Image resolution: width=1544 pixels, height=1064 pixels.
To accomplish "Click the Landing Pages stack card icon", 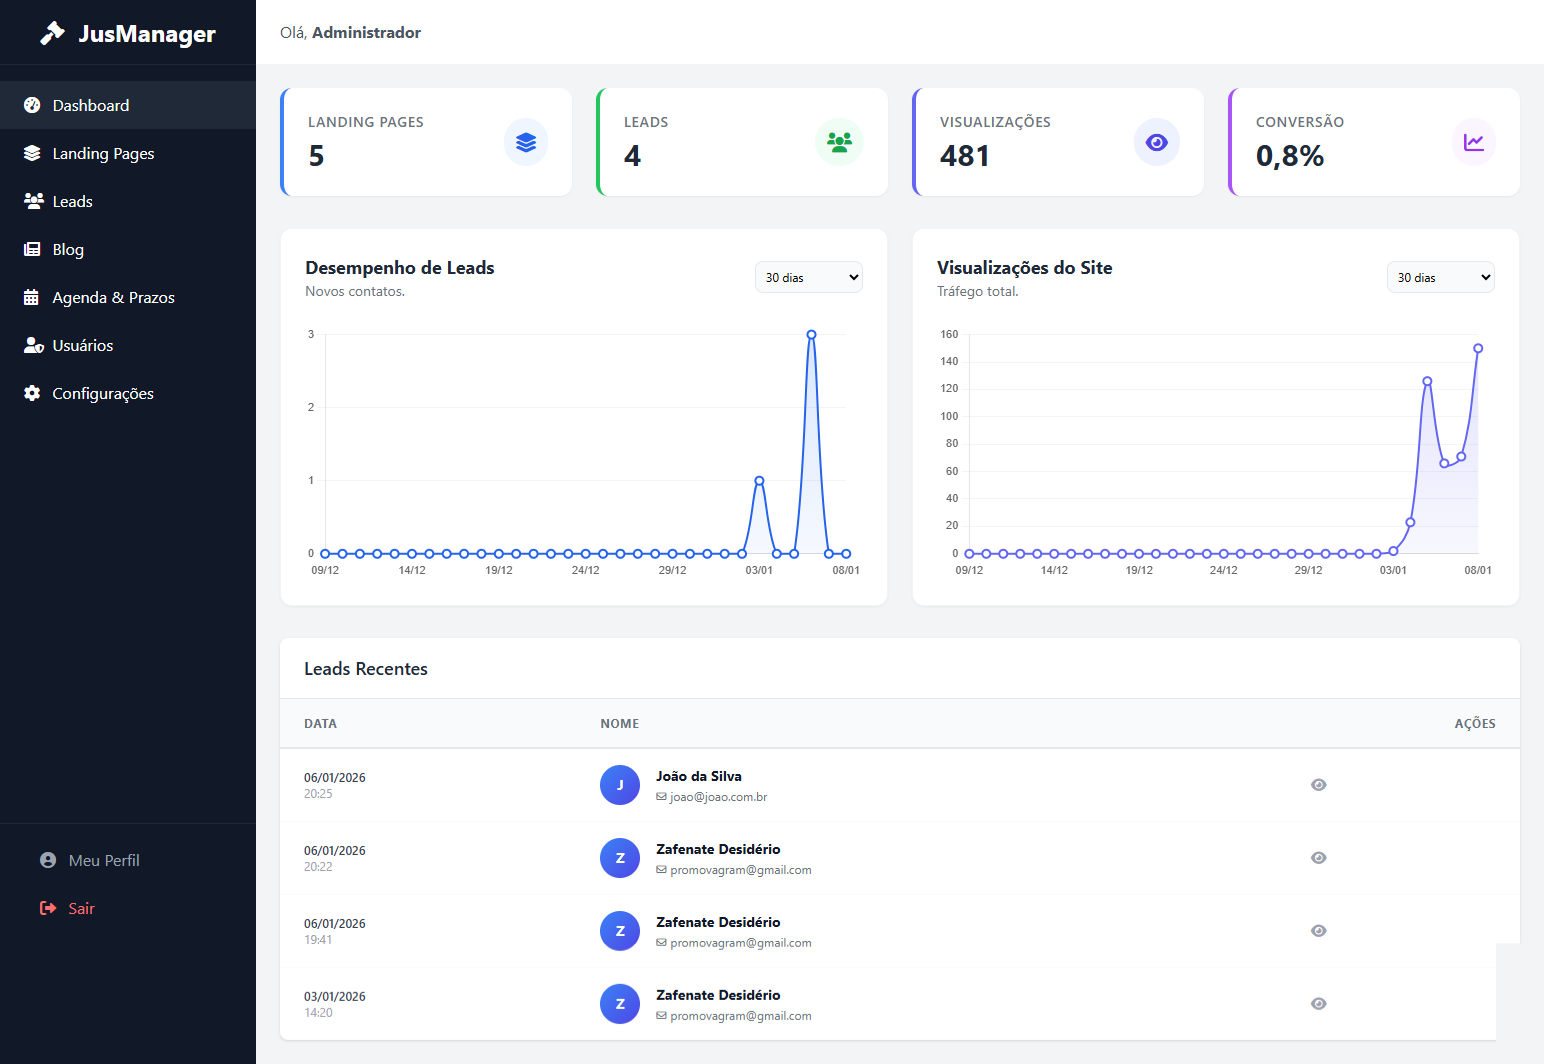I will tap(526, 142).
